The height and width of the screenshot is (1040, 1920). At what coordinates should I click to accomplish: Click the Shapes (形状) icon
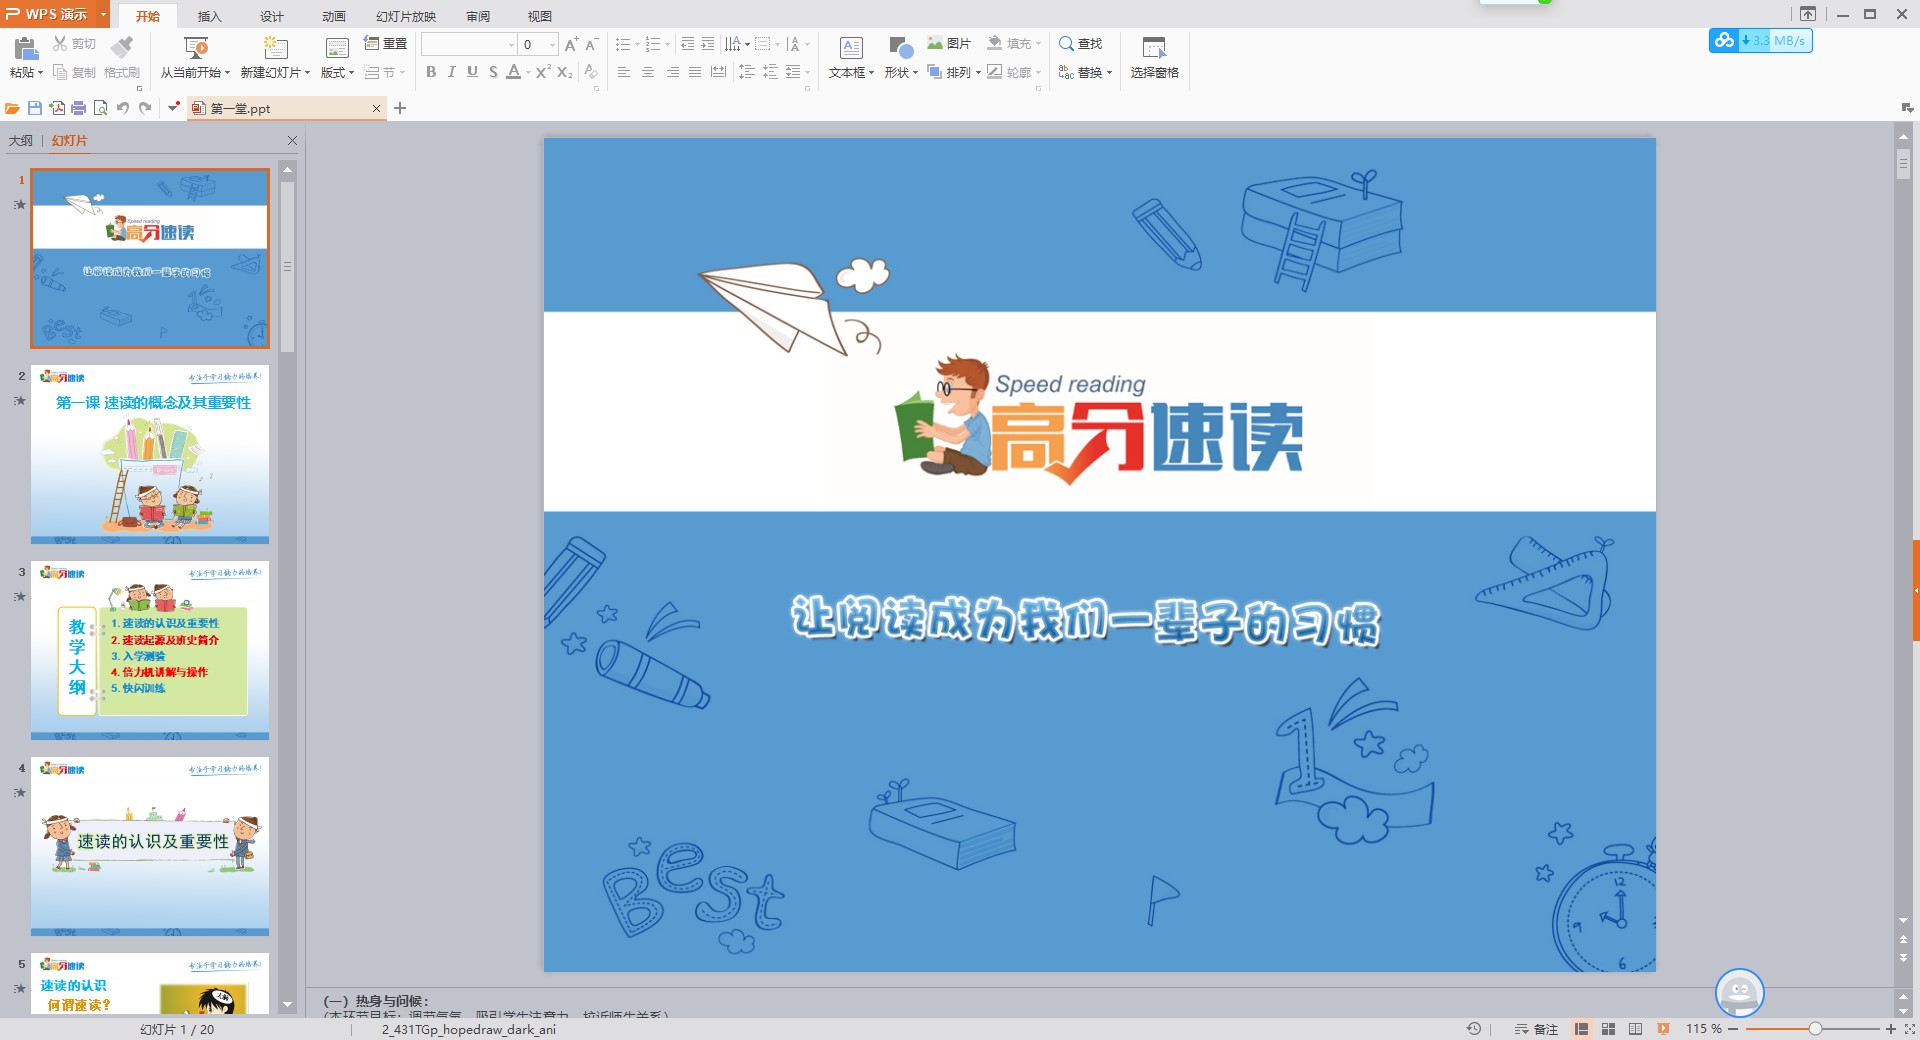pos(901,48)
